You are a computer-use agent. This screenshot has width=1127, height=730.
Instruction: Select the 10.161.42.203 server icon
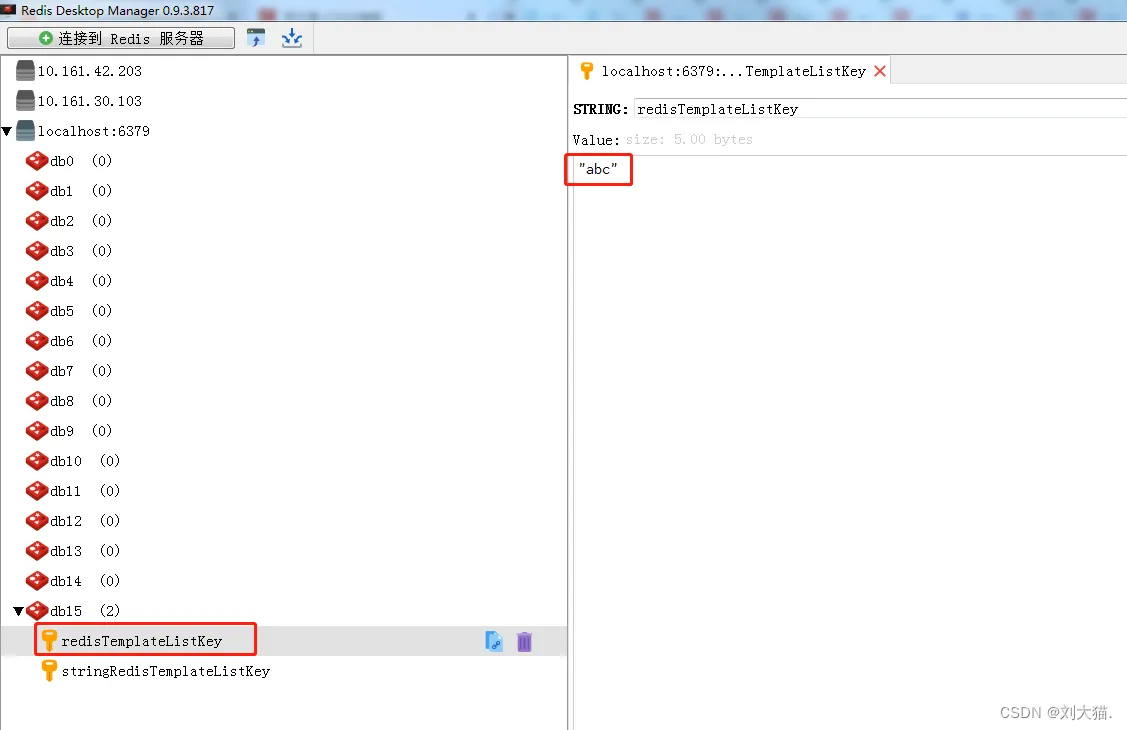click(25, 70)
